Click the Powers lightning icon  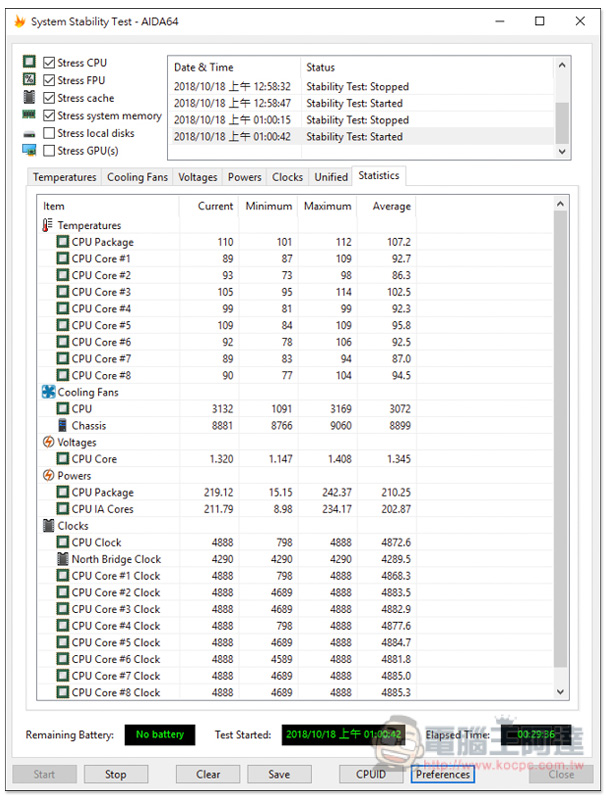click(48, 476)
